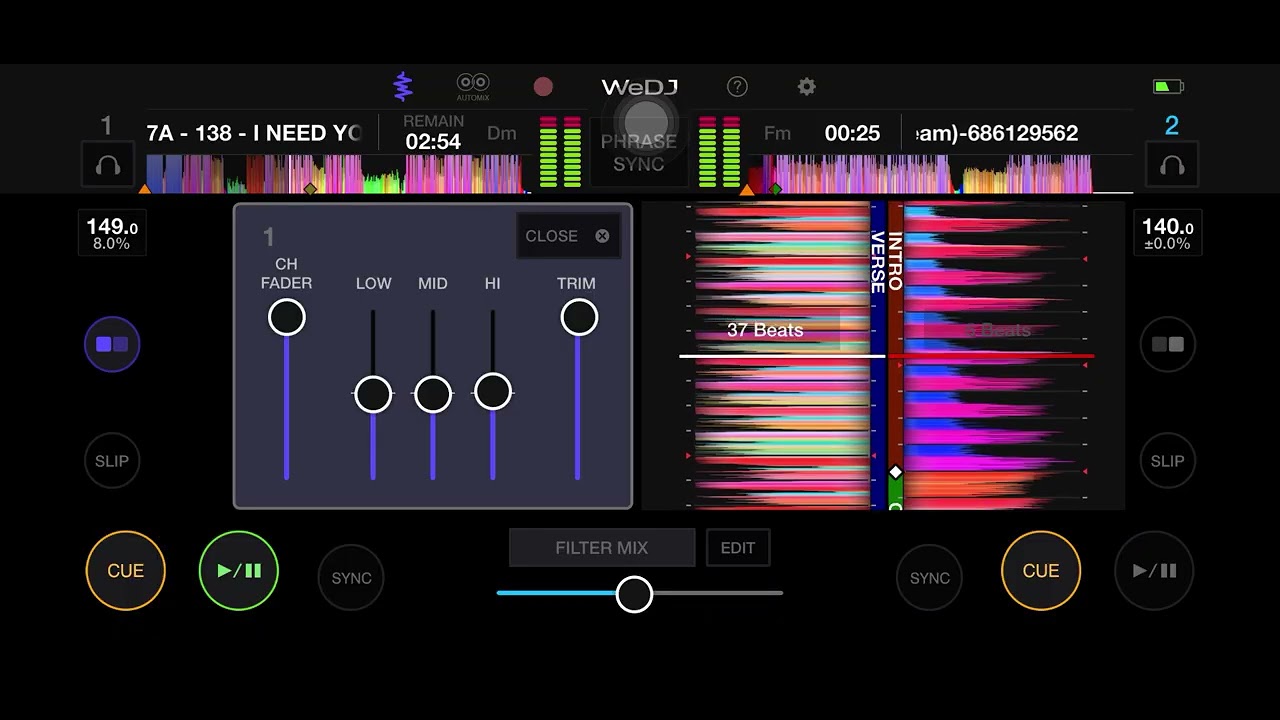Image resolution: width=1280 pixels, height=720 pixels.
Task: Toggle Phrase Sync button
Action: pyautogui.click(x=639, y=152)
